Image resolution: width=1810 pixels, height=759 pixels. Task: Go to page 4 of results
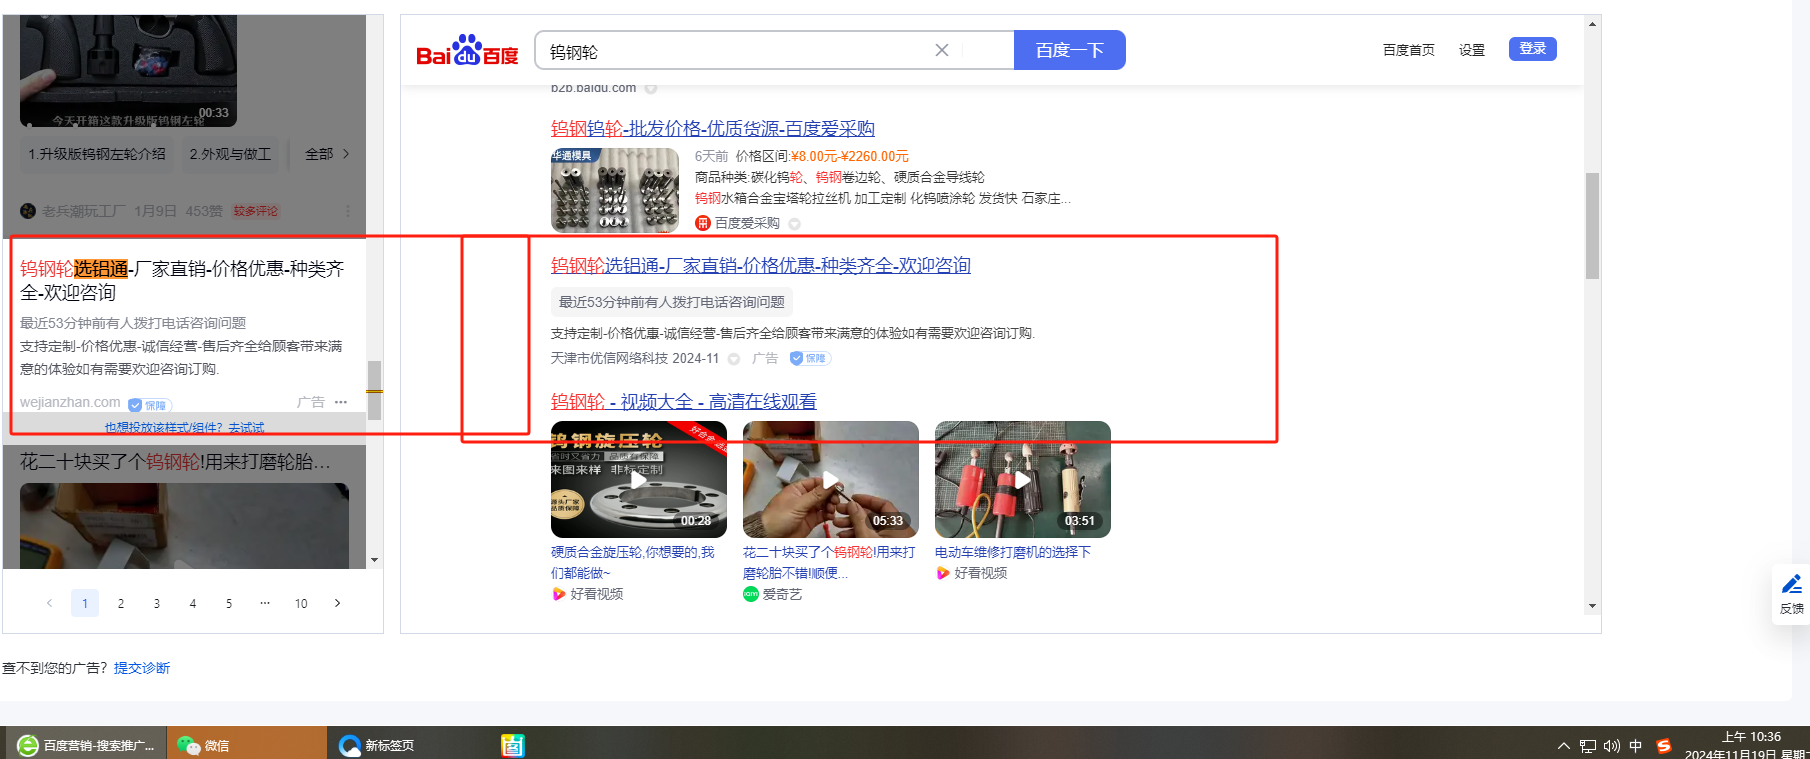pyautogui.click(x=193, y=603)
